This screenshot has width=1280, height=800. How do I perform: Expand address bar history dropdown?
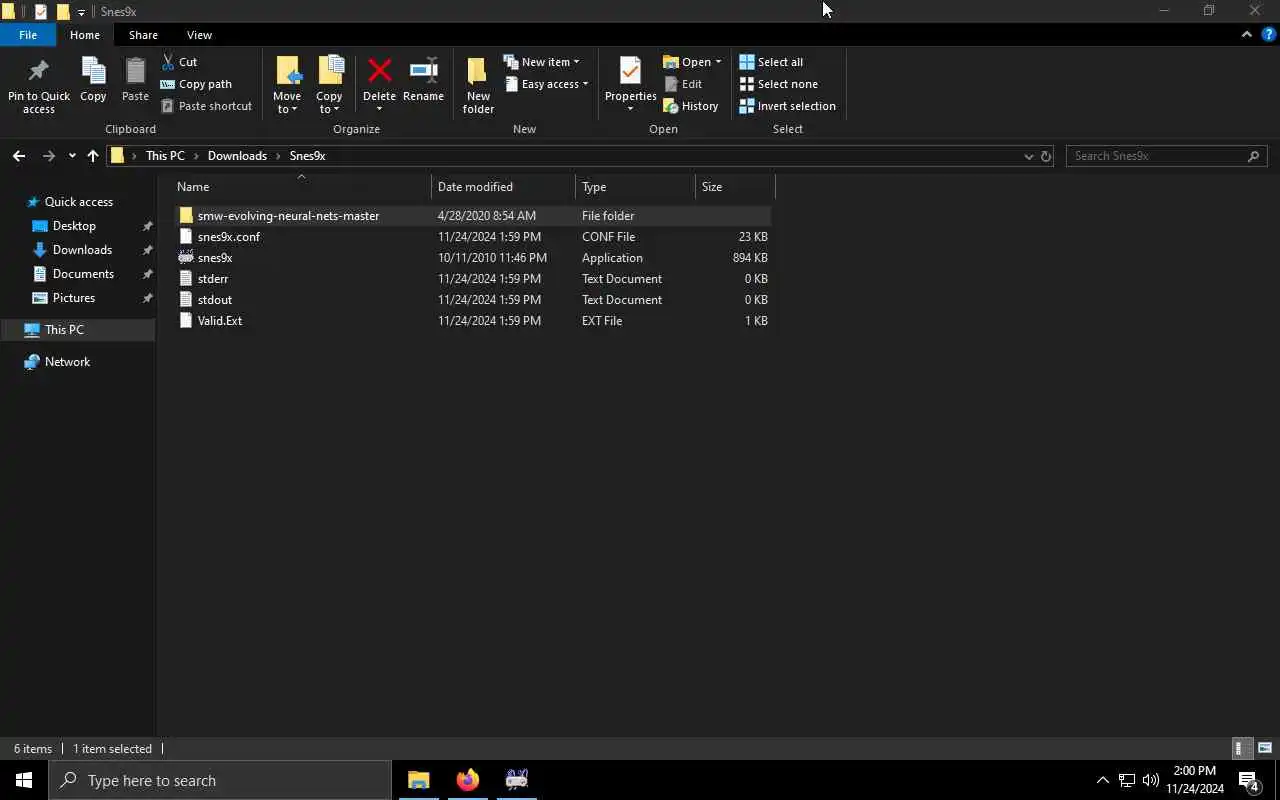1028,156
